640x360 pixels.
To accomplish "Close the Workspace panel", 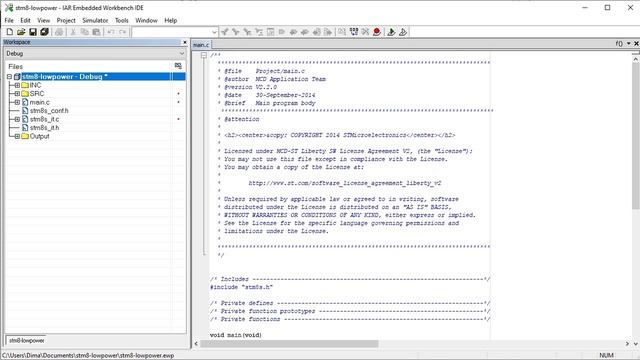I will pos(184,42).
